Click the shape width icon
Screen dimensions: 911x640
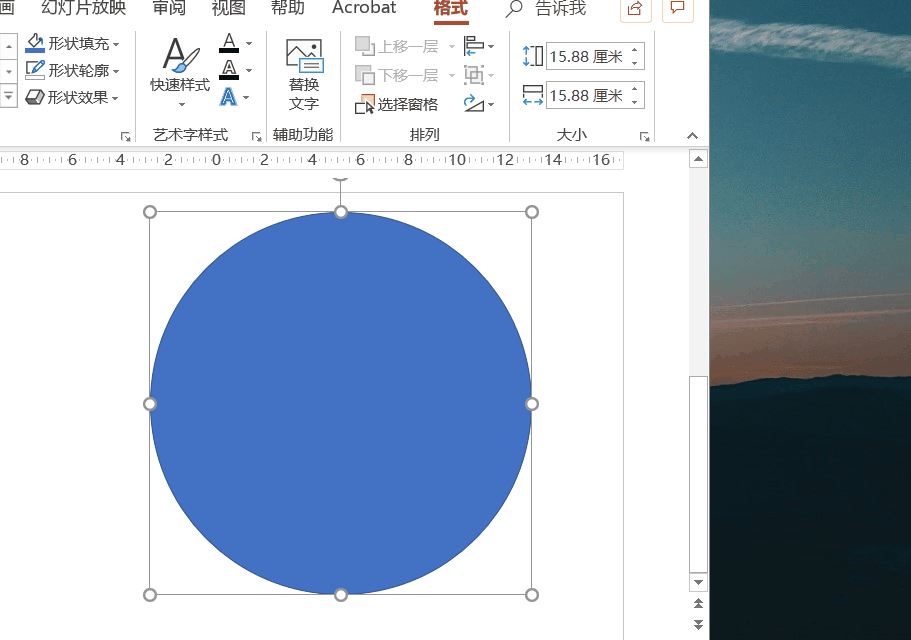[533, 95]
